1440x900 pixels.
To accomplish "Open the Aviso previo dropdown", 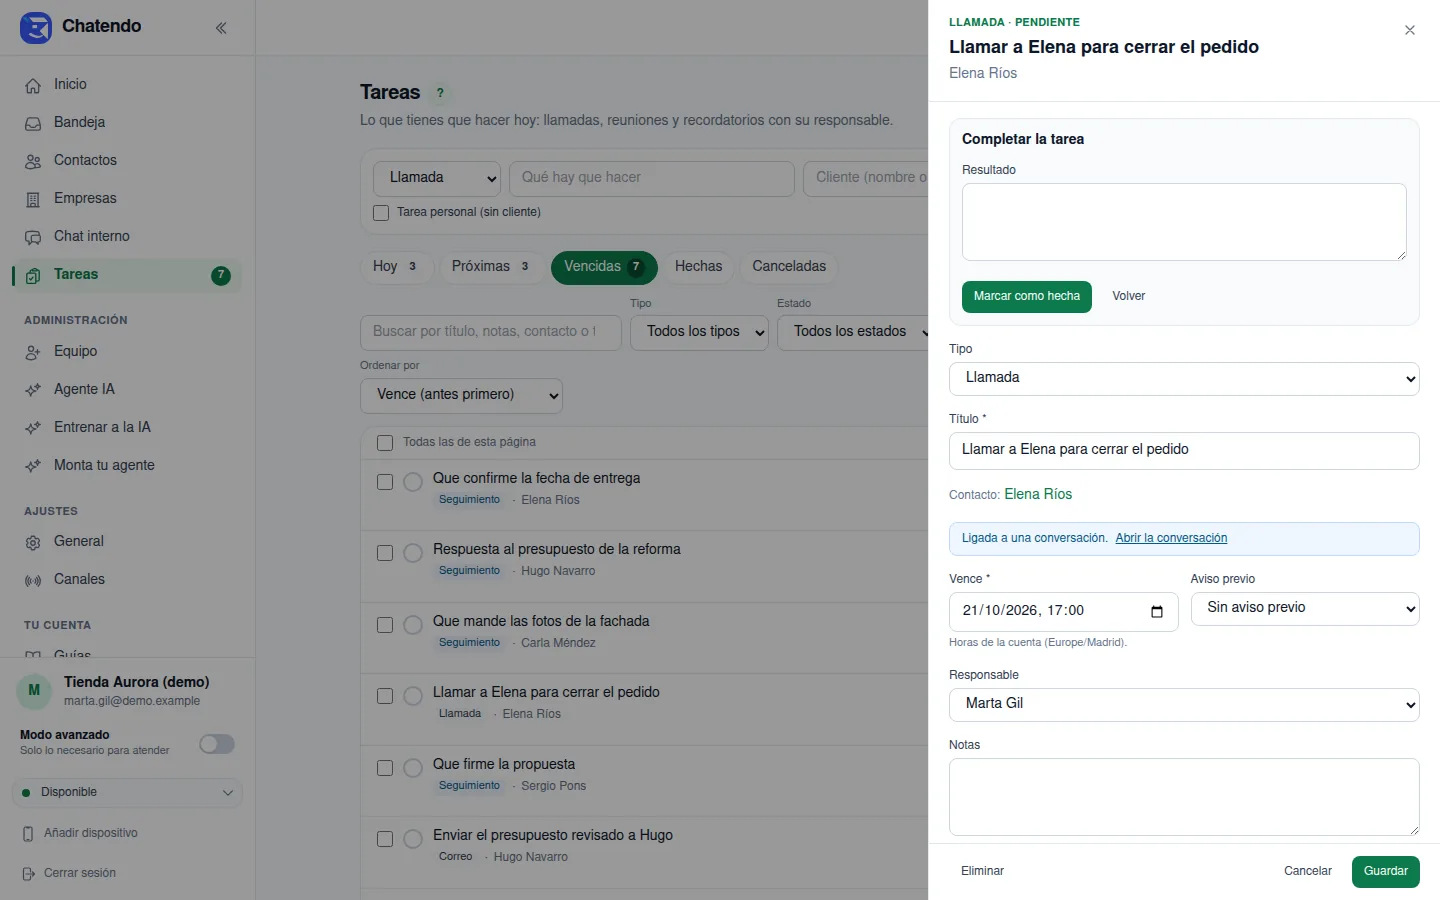I will click(1305, 608).
